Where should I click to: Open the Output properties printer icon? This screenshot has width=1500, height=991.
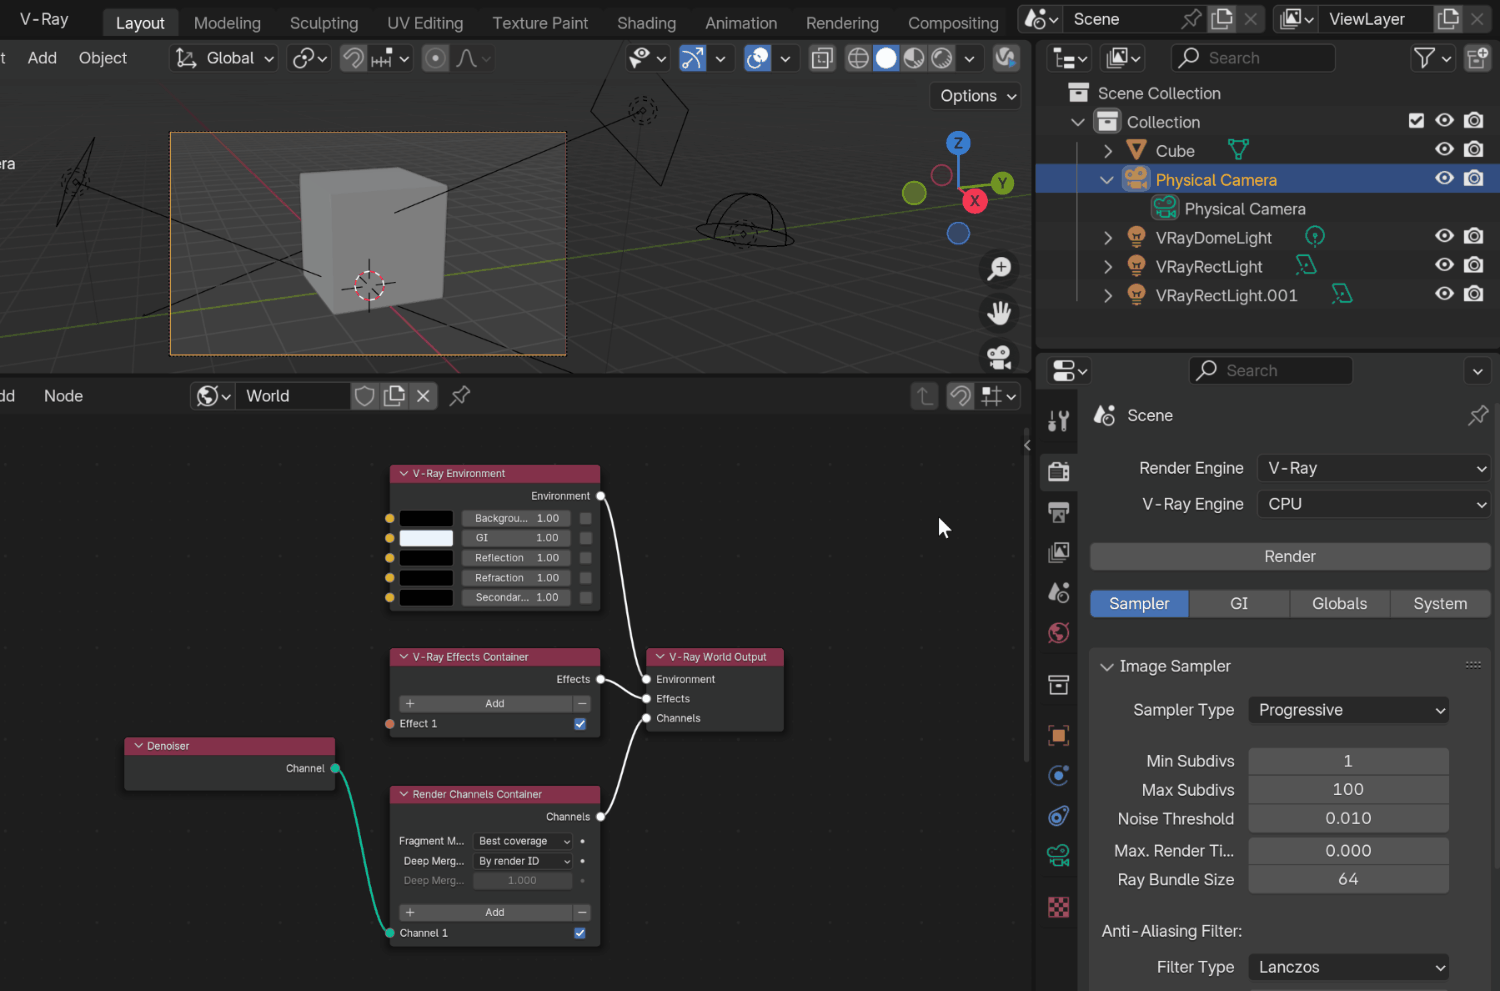tap(1058, 512)
